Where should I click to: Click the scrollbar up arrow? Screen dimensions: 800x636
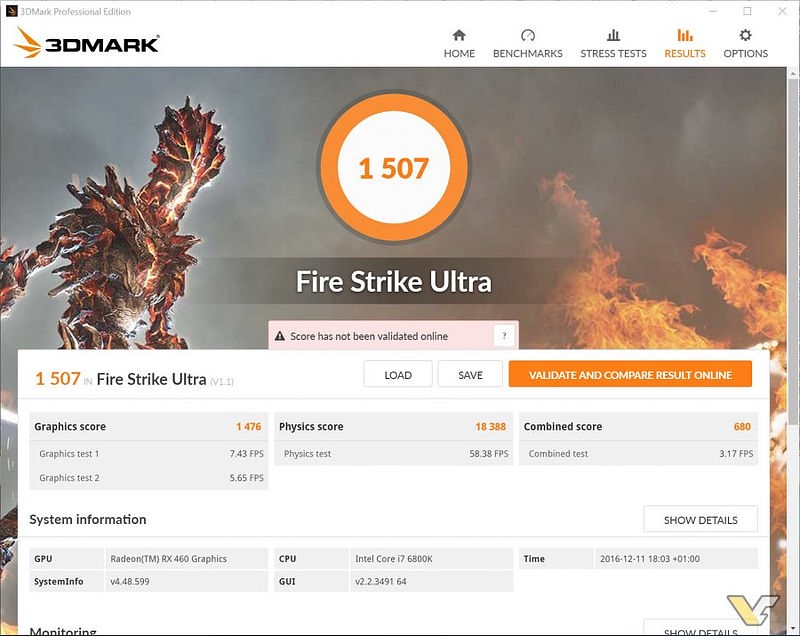click(x=793, y=73)
